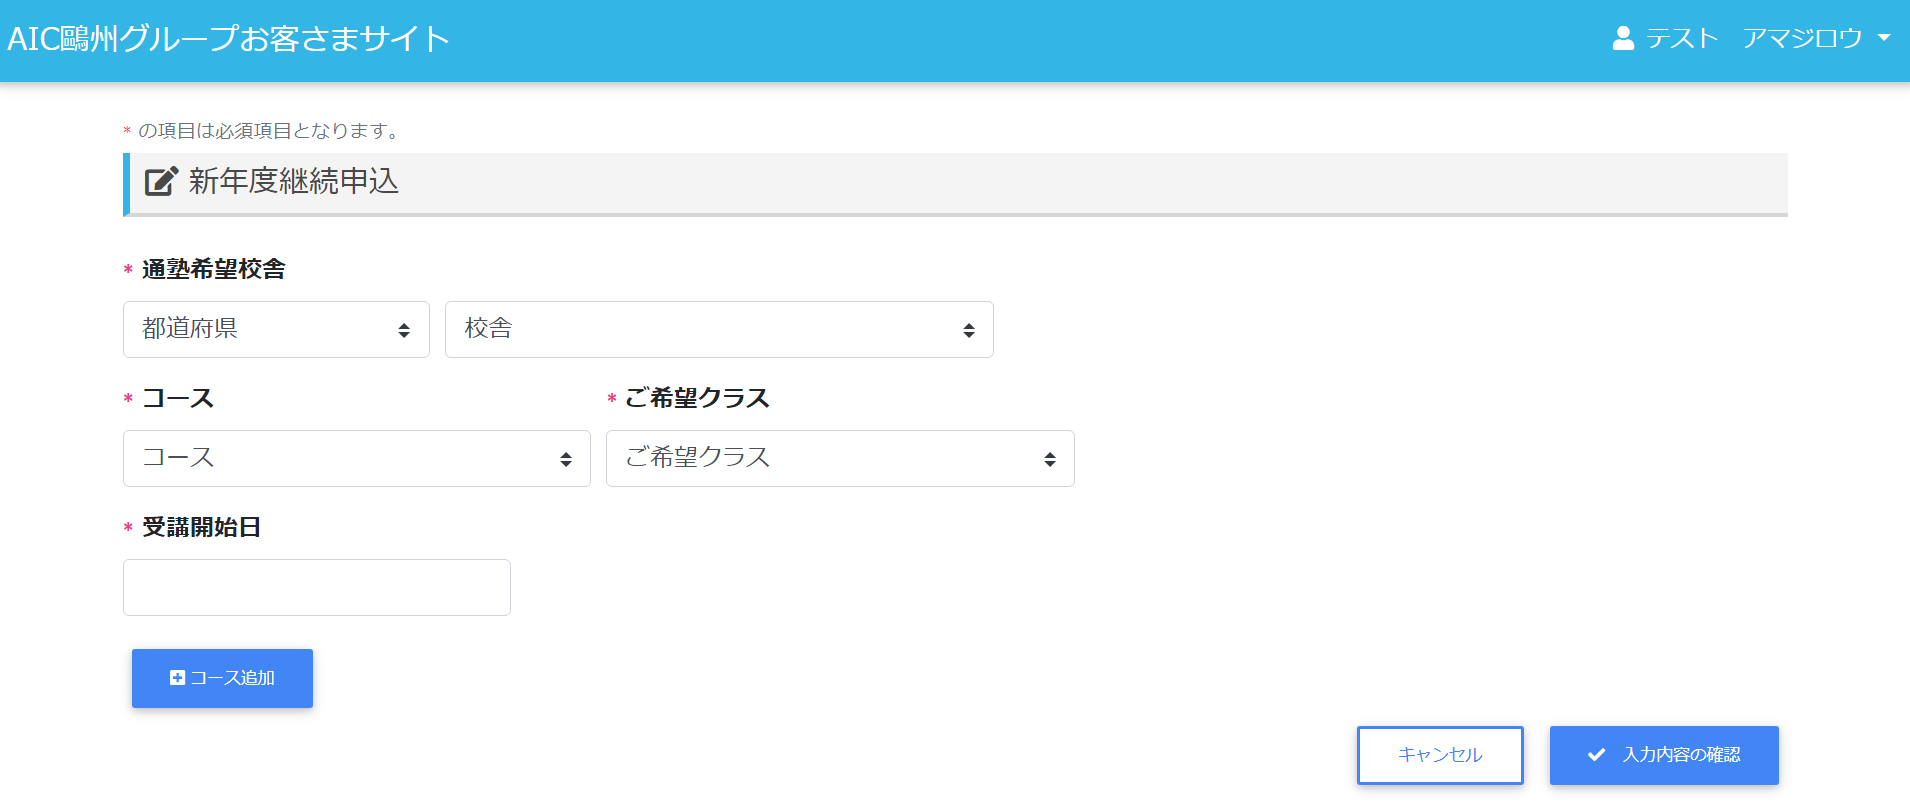Expand the コース selection dropdown
1910x804 pixels.
[356, 458]
